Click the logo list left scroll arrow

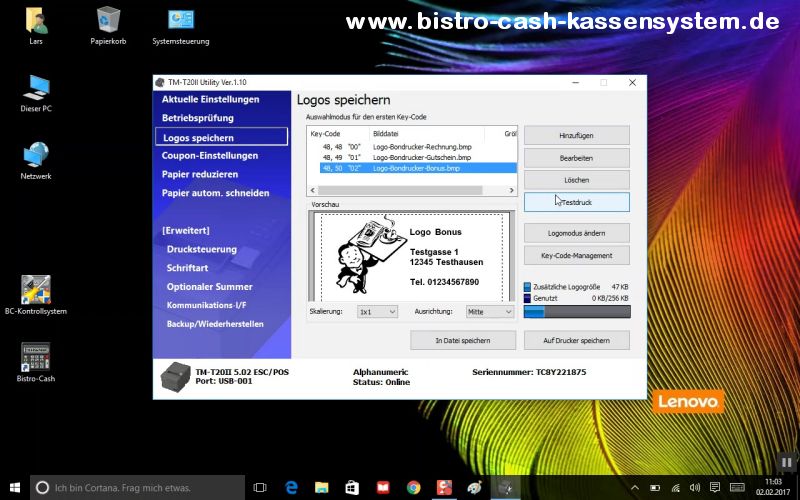point(313,190)
